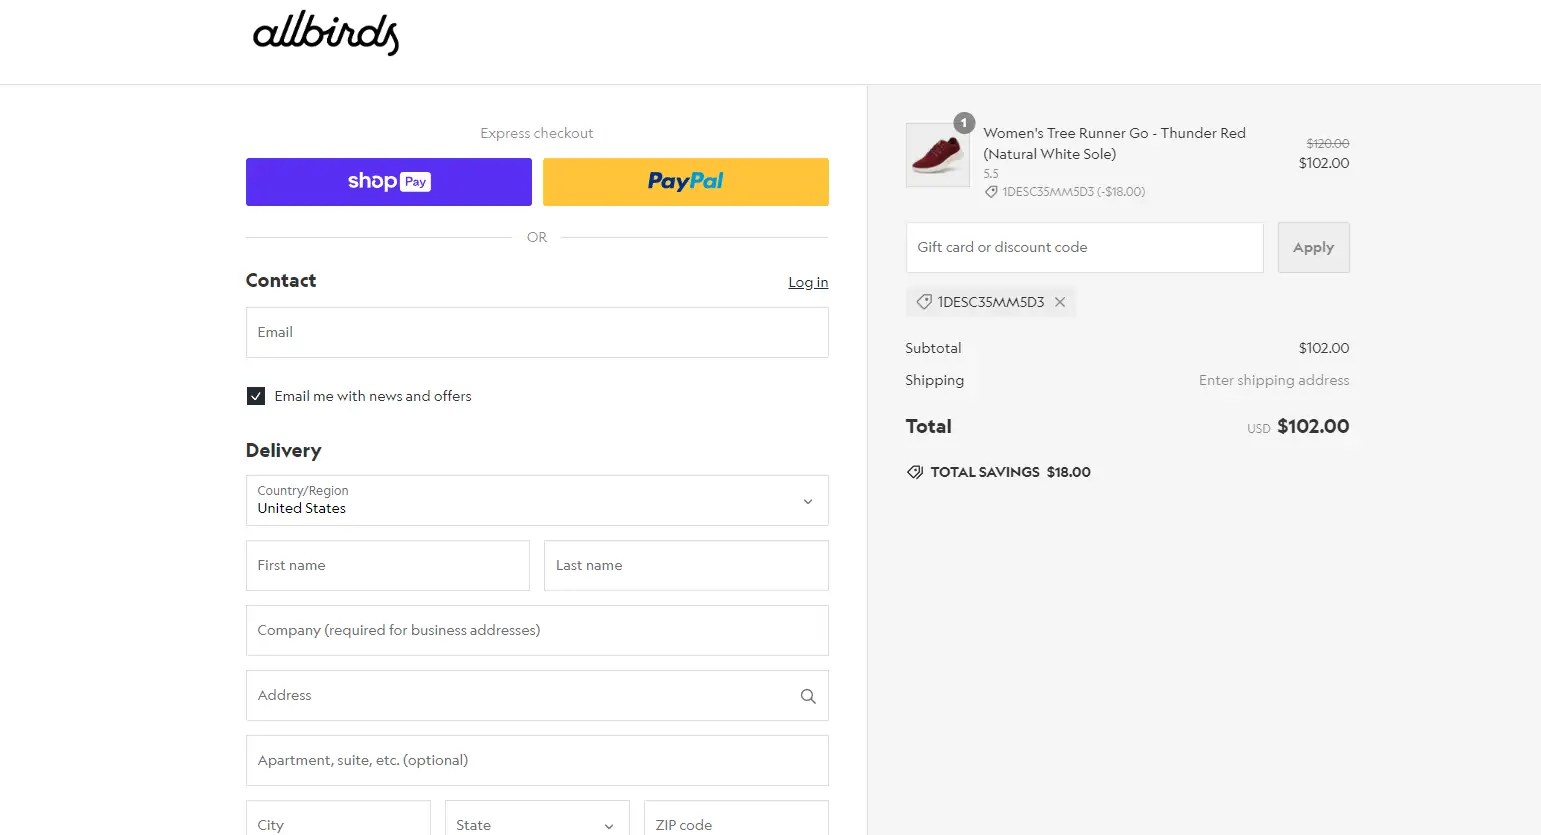Open the Country/Region dropdown
Viewport: 1541px width, 835px height.
(537, 500)
